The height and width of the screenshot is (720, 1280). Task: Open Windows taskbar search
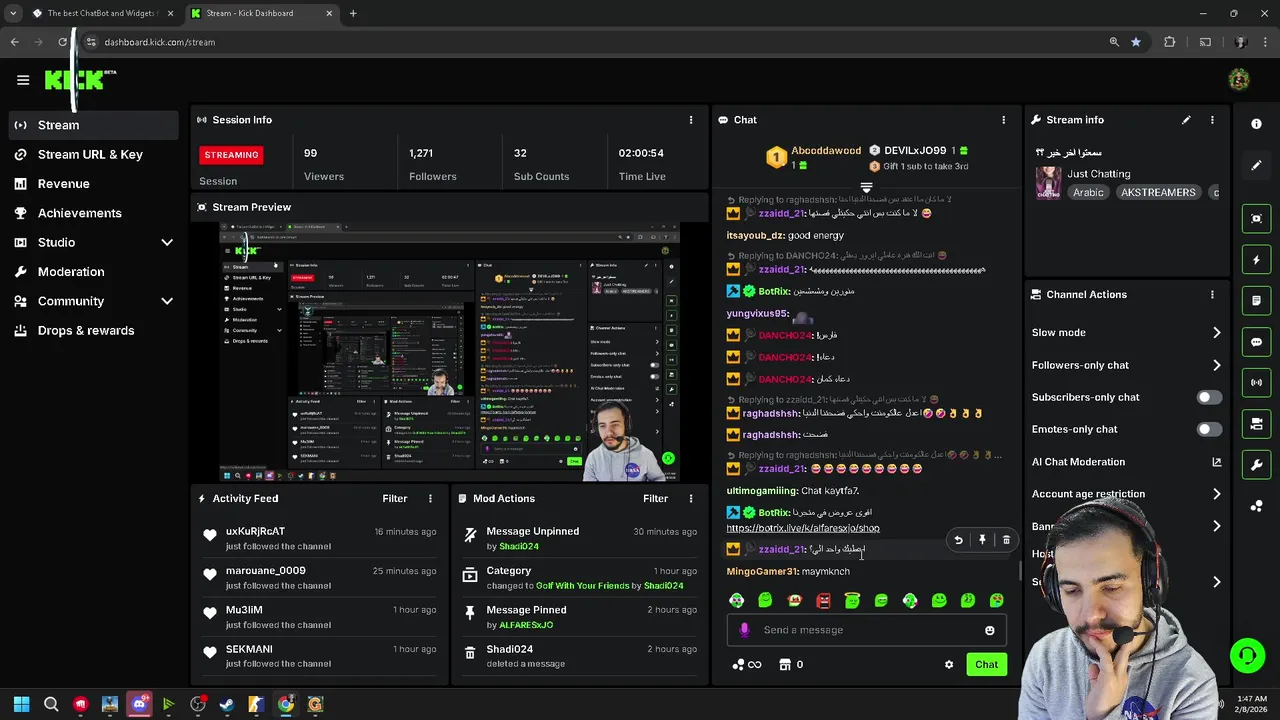pos(51,704)
